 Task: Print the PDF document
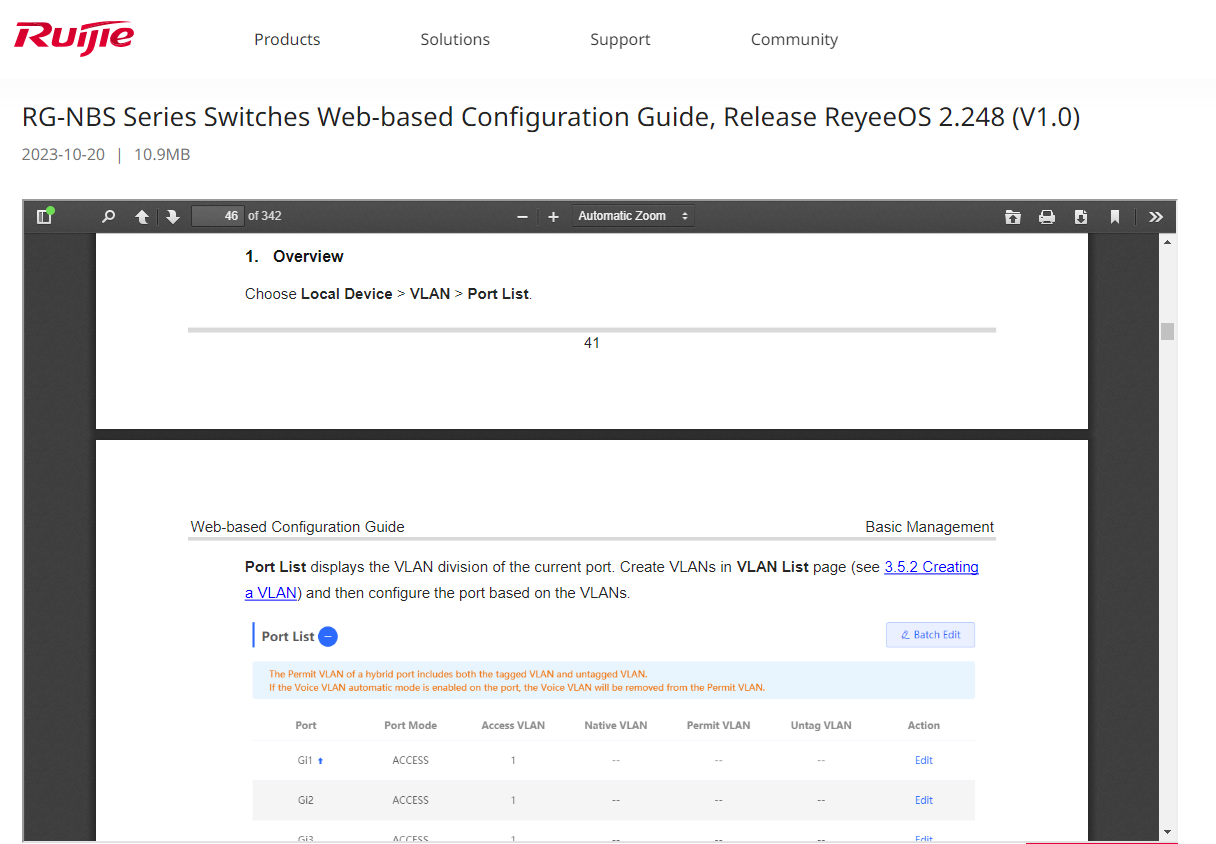(x=1047, y=216)
